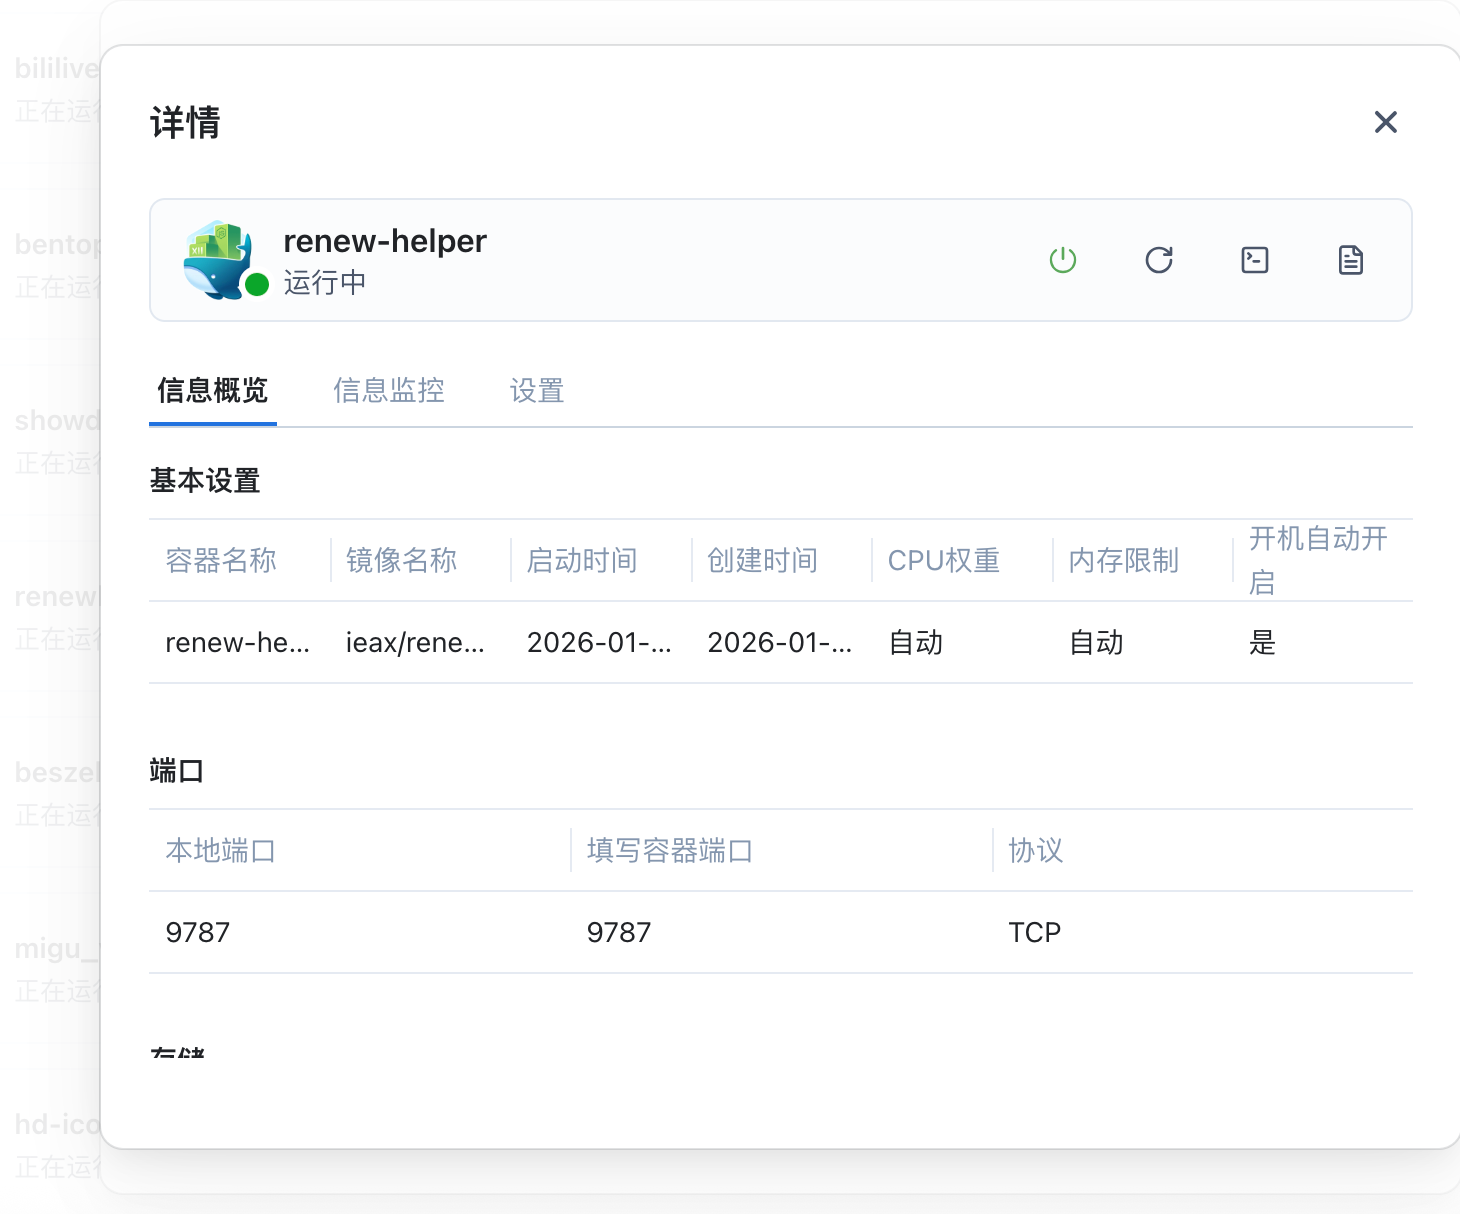This screenshot has height=1214, width=1460.
Task: Open the terminal console icon
Action: pos(1254,260)
